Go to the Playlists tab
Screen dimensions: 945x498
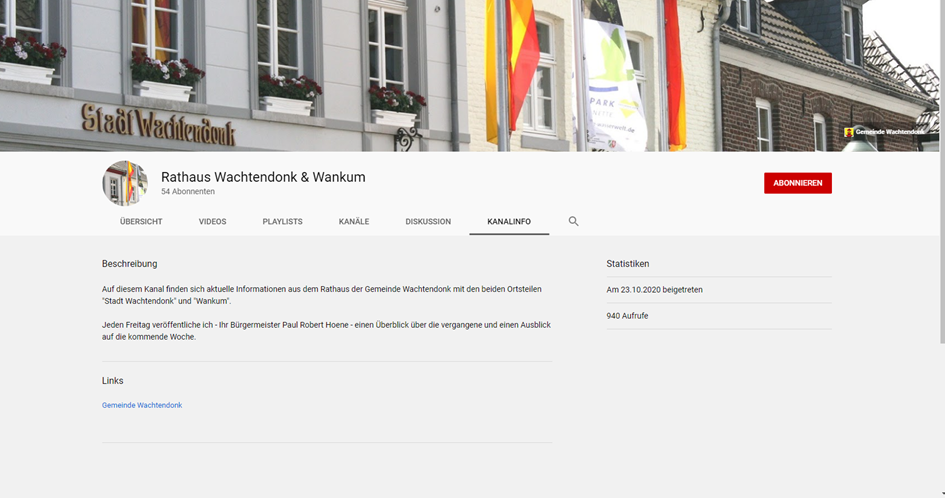click(x=282, y=222)
